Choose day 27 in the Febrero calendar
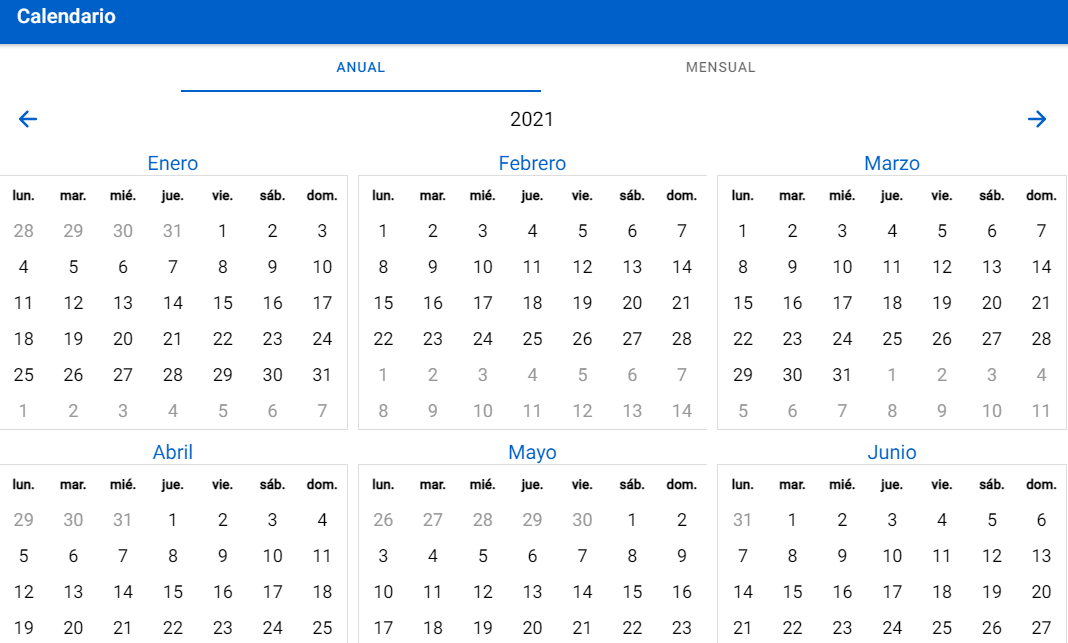Image resolution: width=1068 pixels, height=643 pixels. pyautogui.click(x=632, y=339)
